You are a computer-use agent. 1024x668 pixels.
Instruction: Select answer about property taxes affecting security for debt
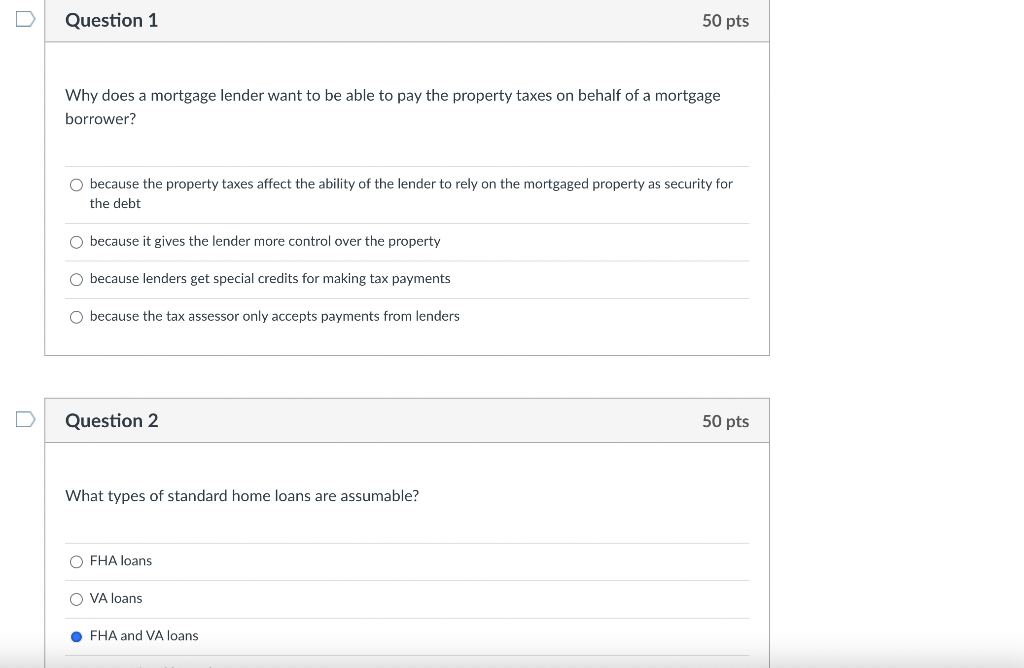click(76, 184)
